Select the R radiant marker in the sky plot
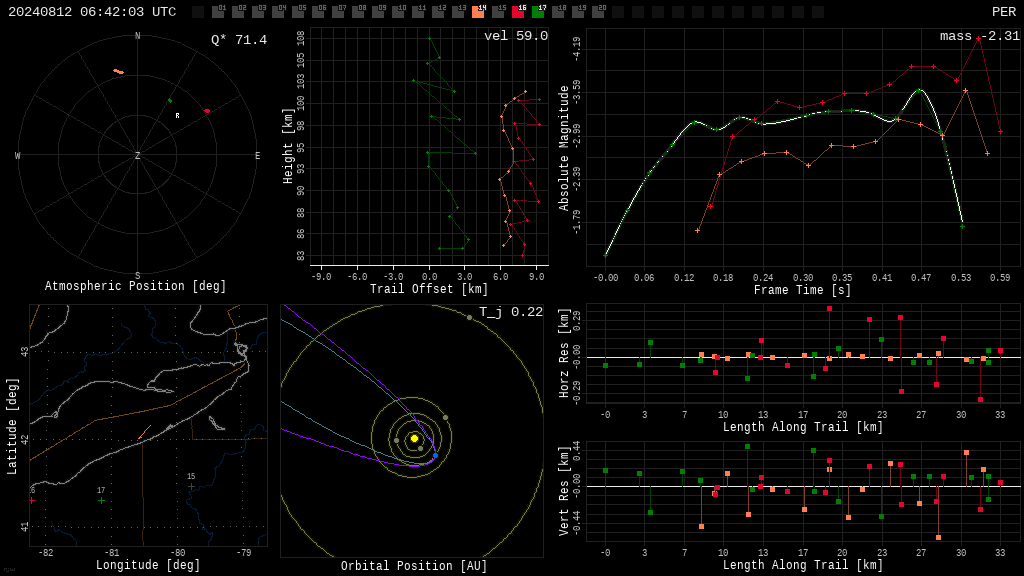Image resolution: width=1024 pixels, height=576 pixels. pyautogui.click(x=177, y=116)
